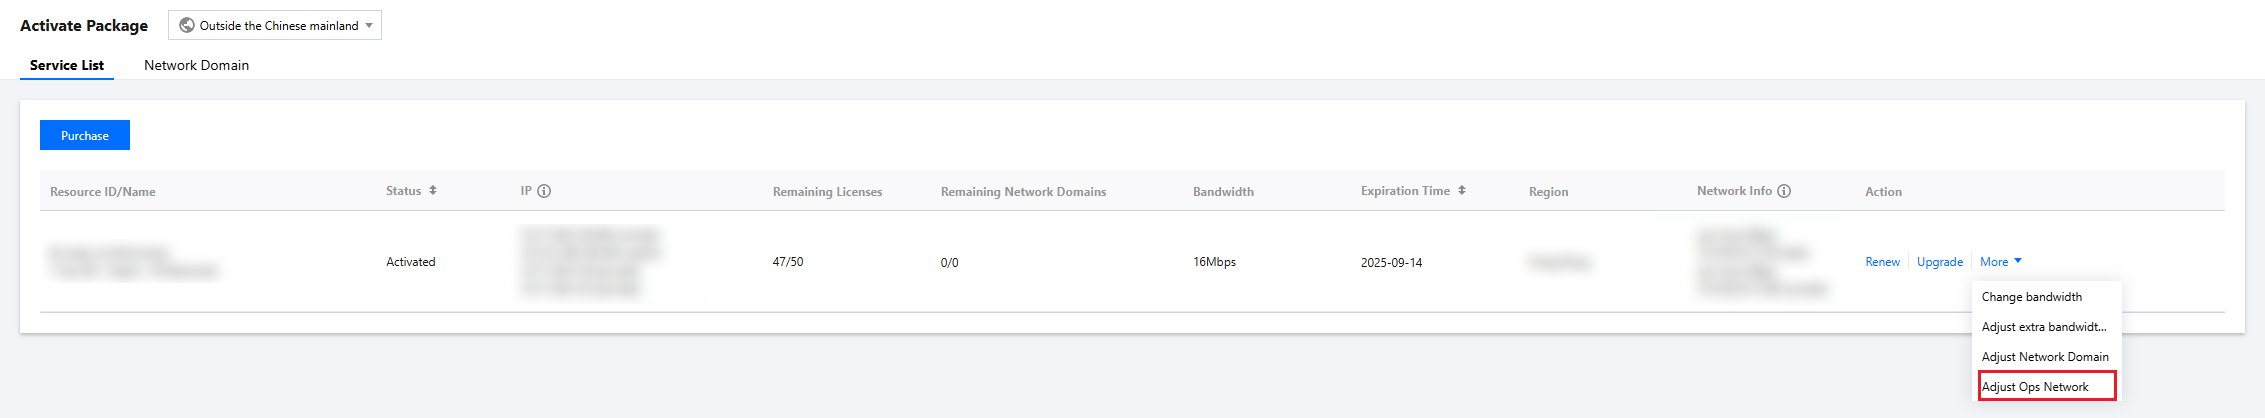2265x418 pixels.
Task: Click the Upgrade link
Action: 1940,262
